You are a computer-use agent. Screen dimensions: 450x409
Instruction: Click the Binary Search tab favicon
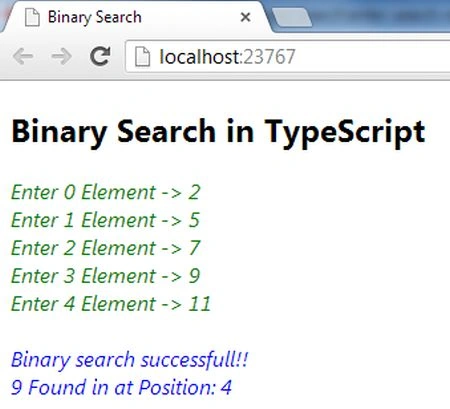click(32, 17)
